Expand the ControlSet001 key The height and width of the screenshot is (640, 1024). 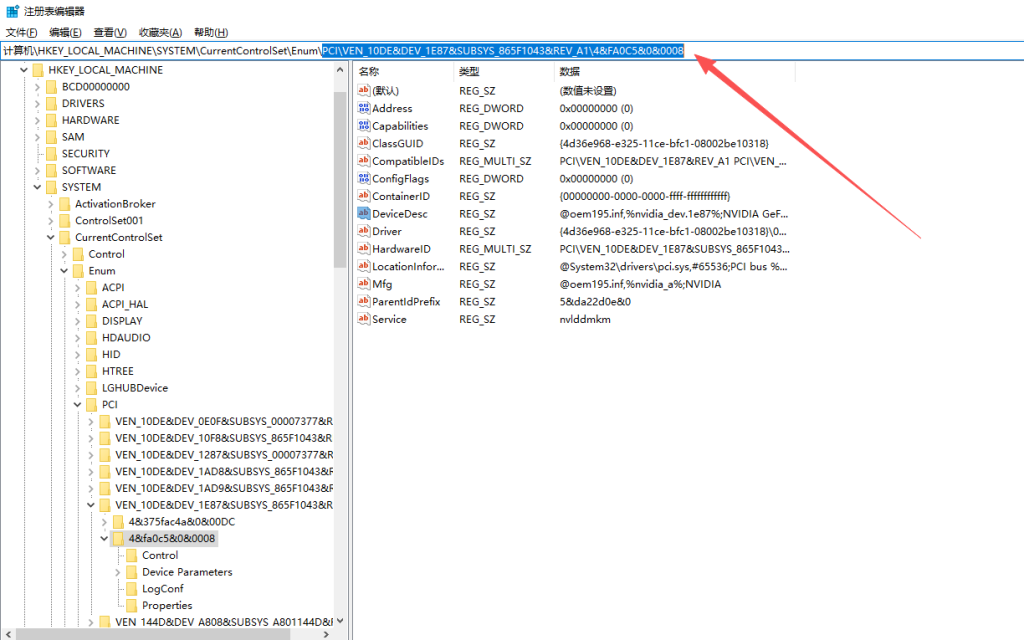50,221
